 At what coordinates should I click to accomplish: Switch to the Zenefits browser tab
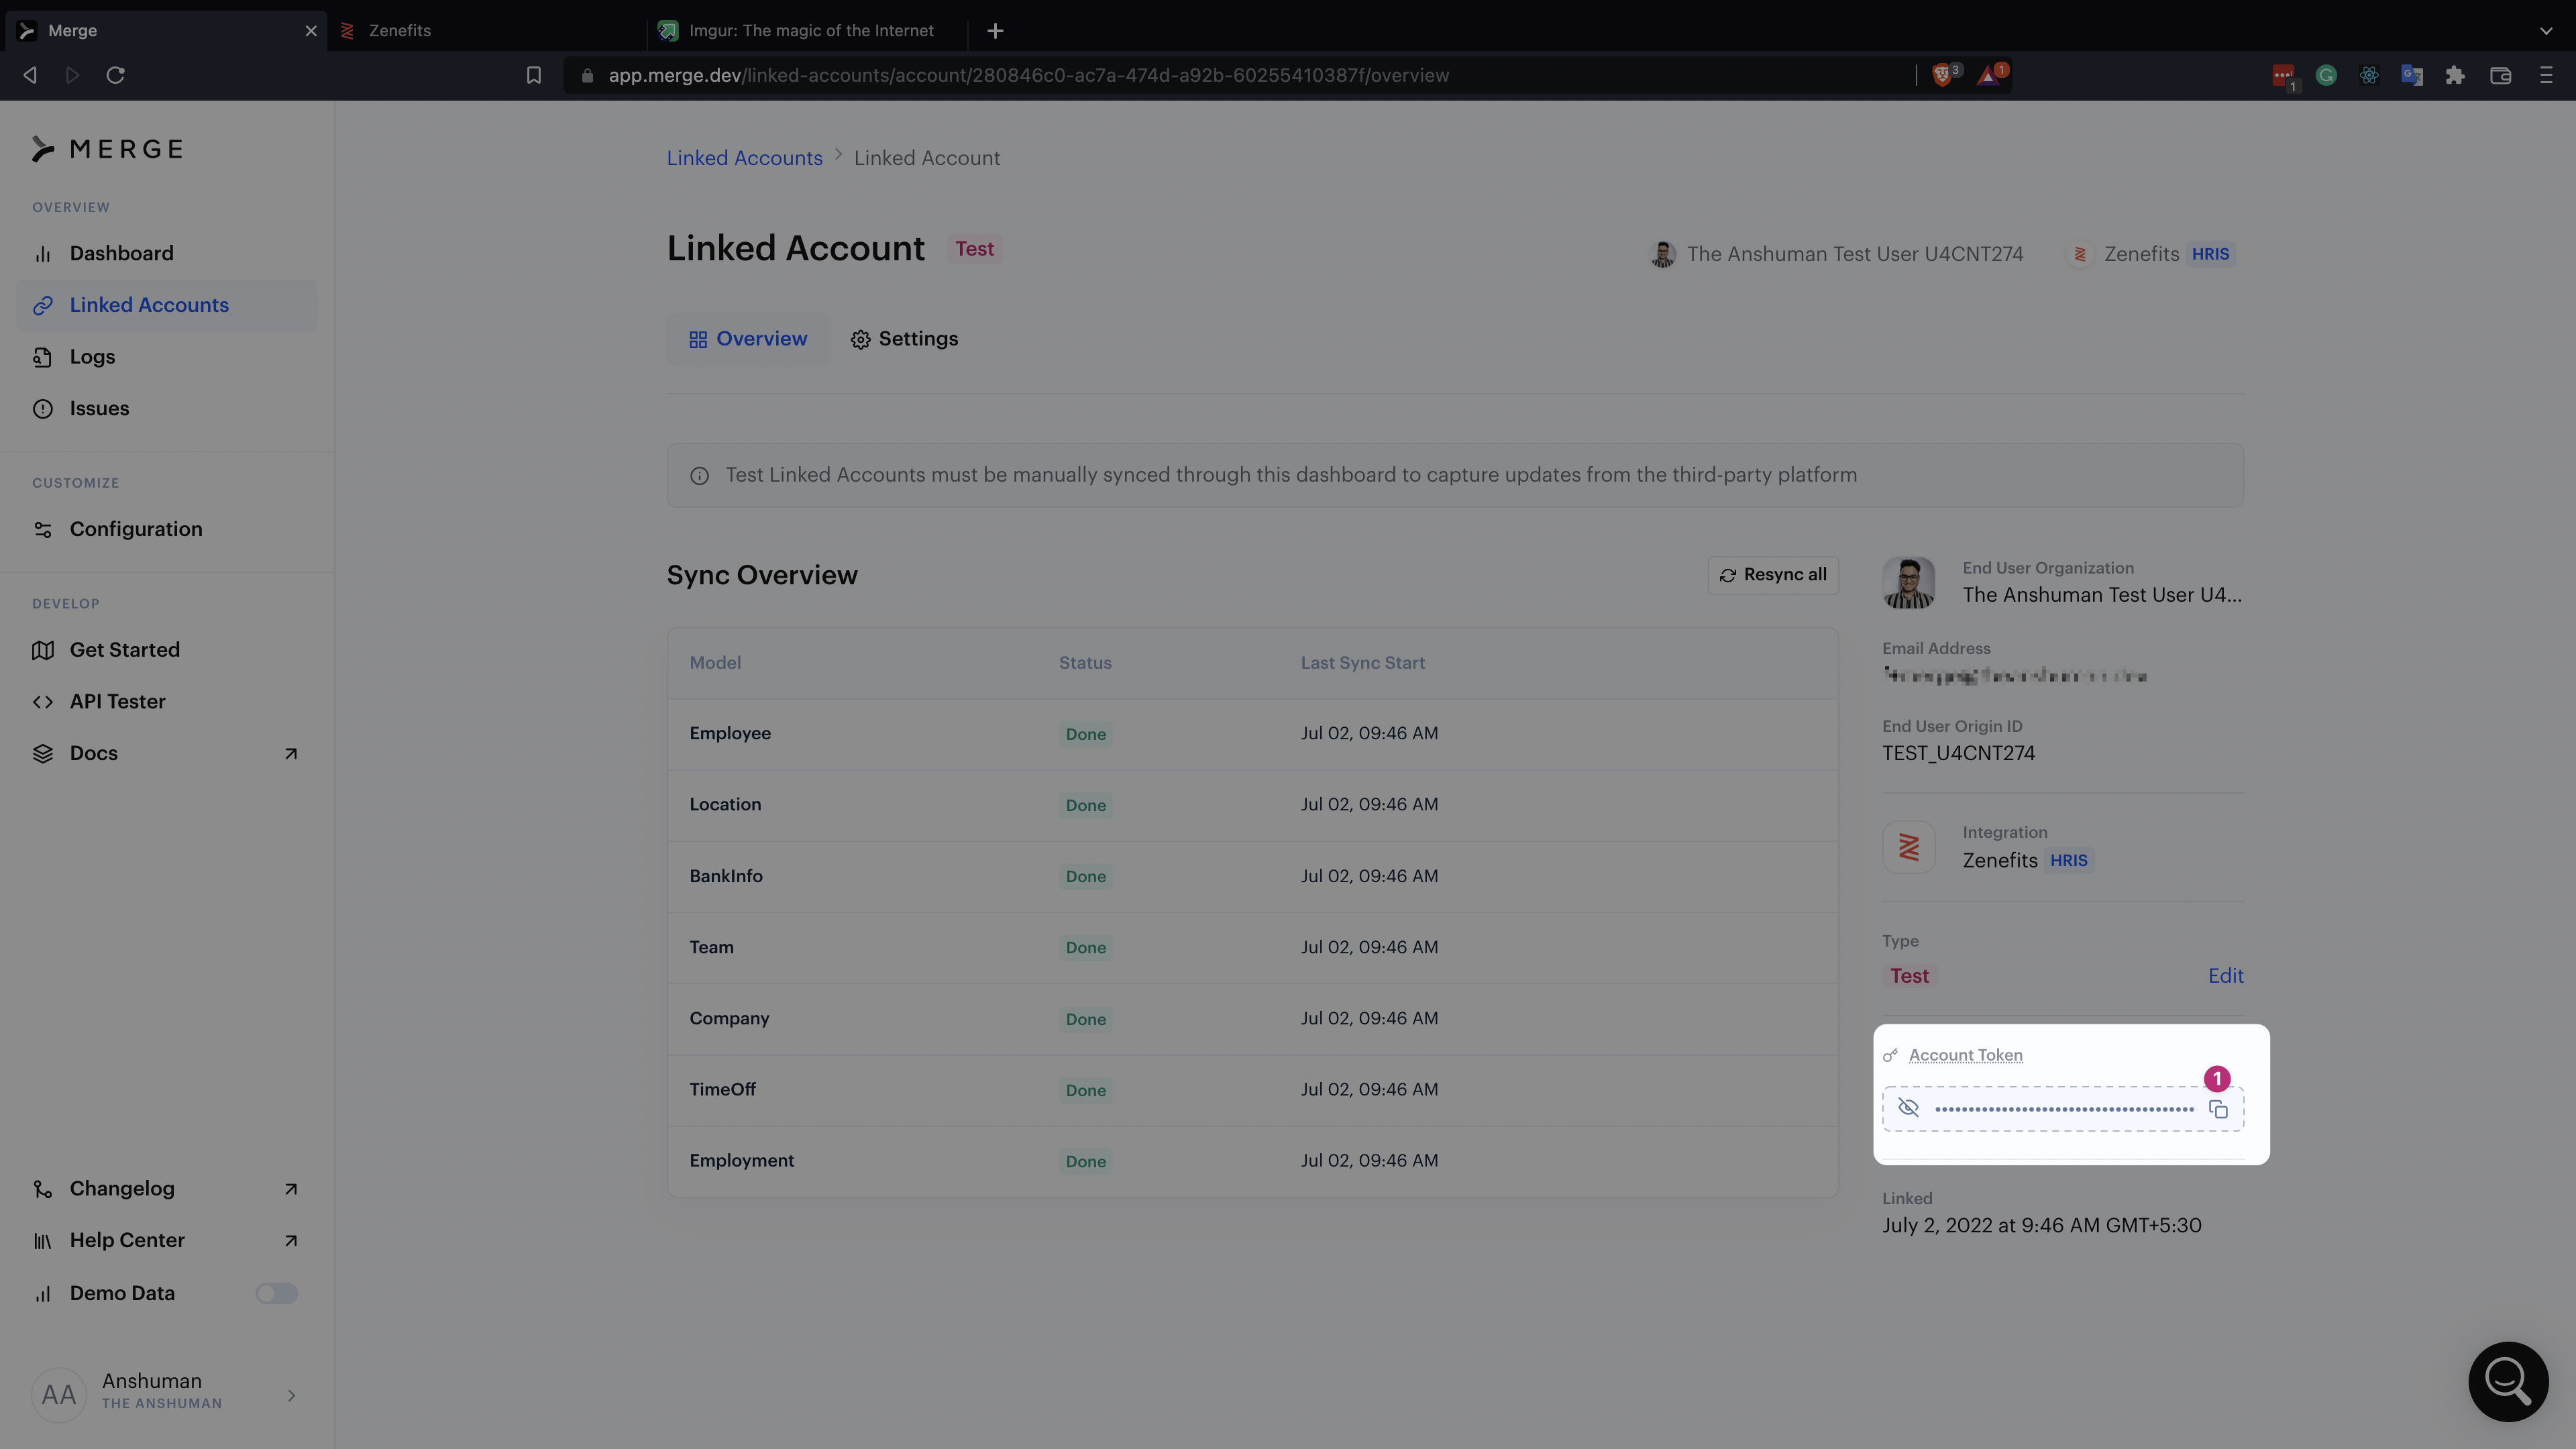point(487,31)
